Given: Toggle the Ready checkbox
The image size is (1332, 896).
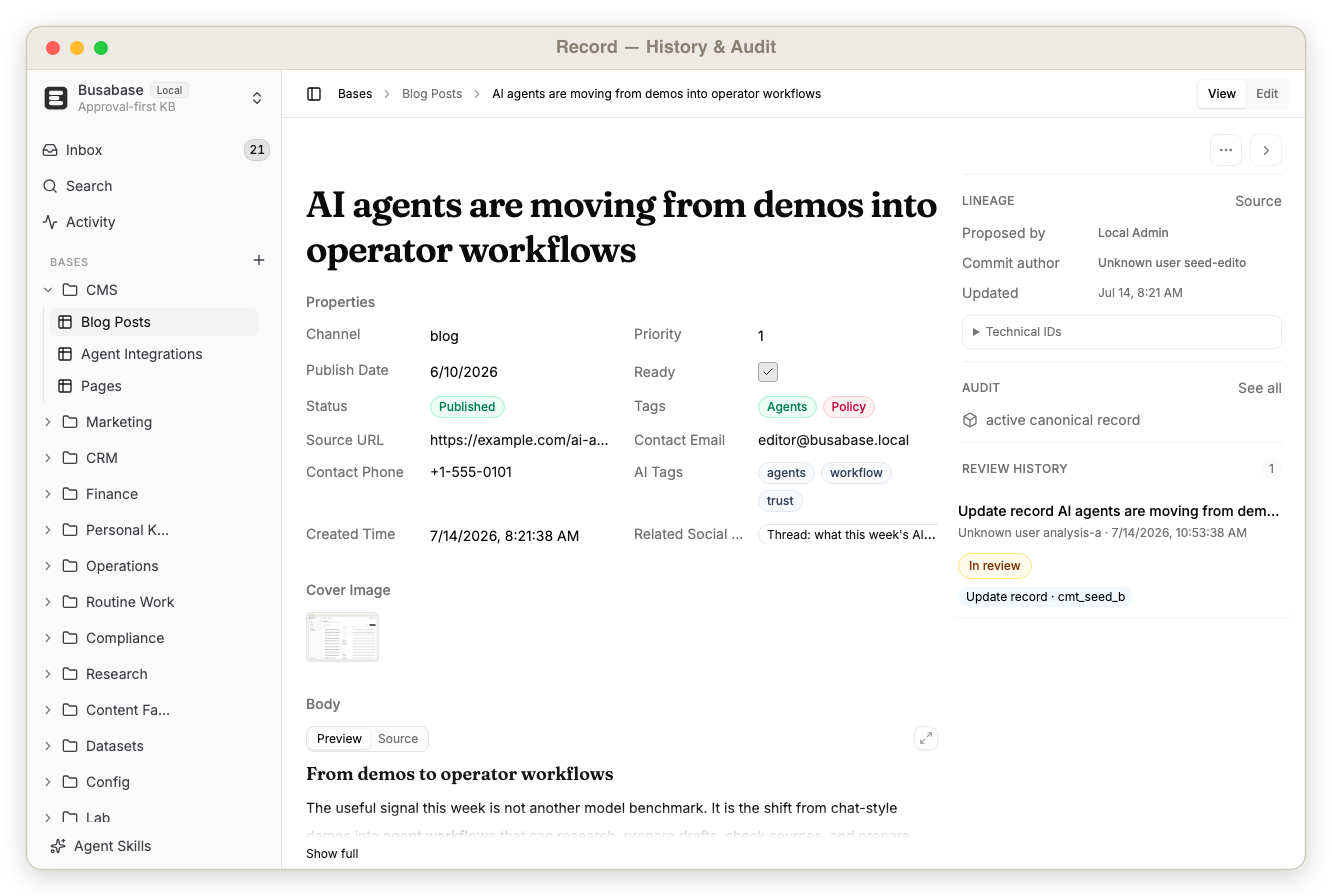Looking at the screenshot, I should click(768, 372).
